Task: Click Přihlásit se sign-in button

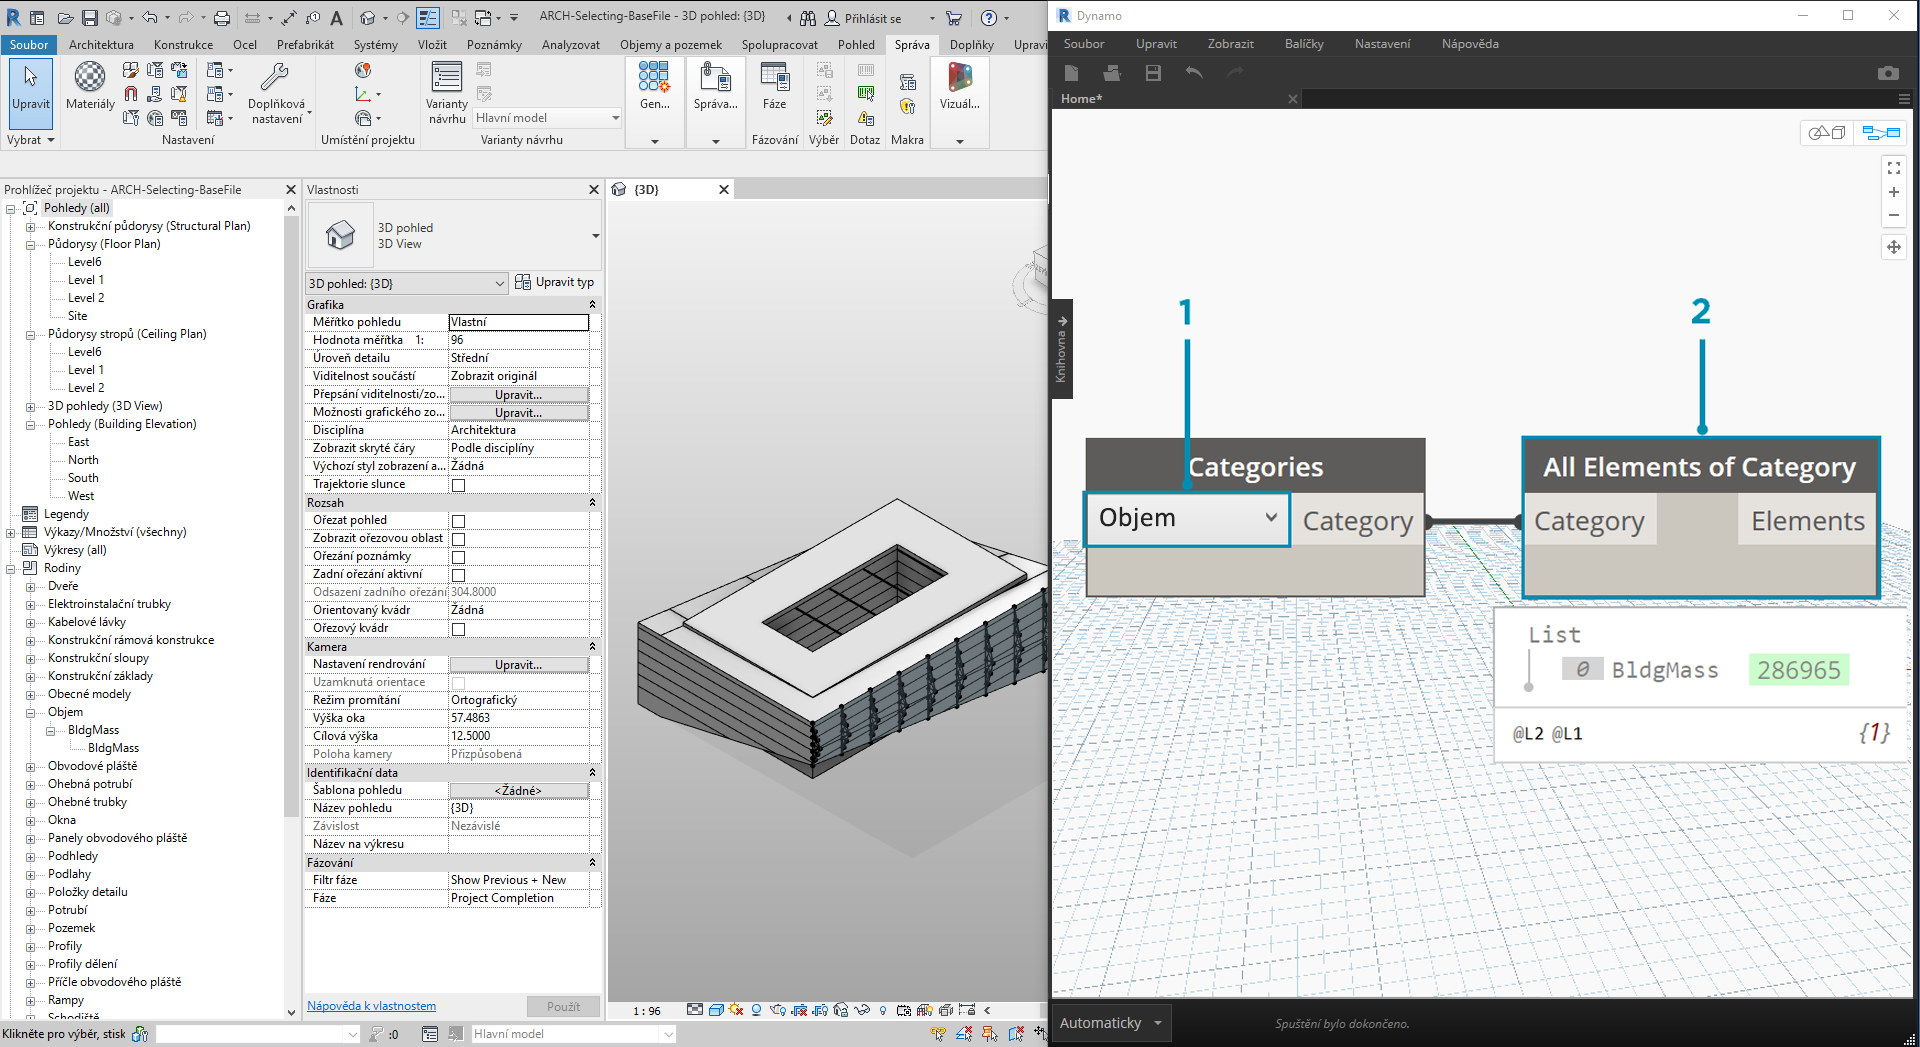Action: point(863,18)
